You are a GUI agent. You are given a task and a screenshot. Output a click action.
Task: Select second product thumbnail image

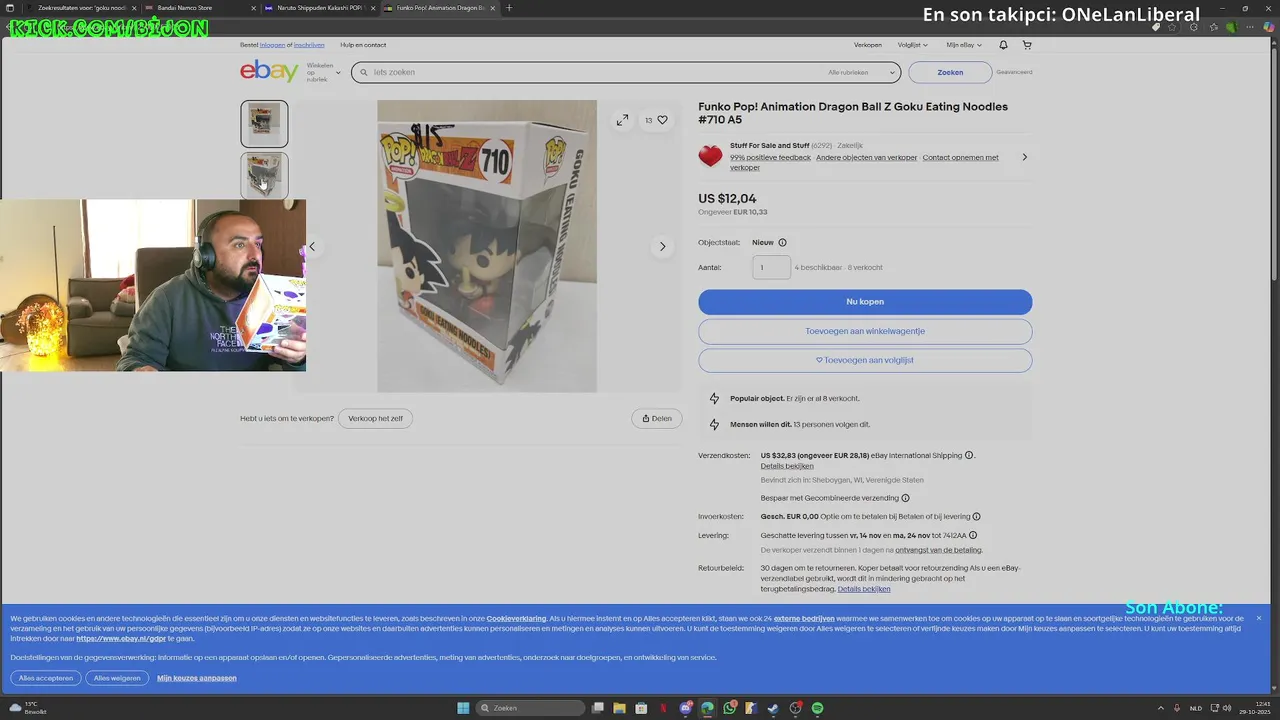tap(264, 175)
